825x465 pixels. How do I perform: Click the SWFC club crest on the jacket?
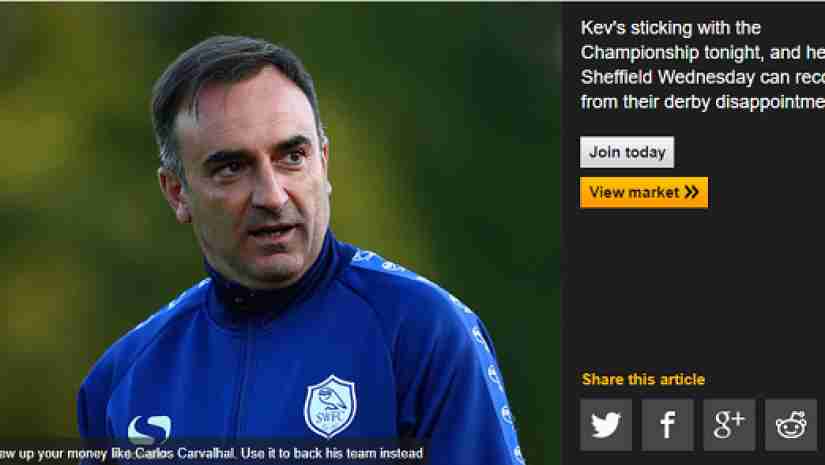[330, 406]
